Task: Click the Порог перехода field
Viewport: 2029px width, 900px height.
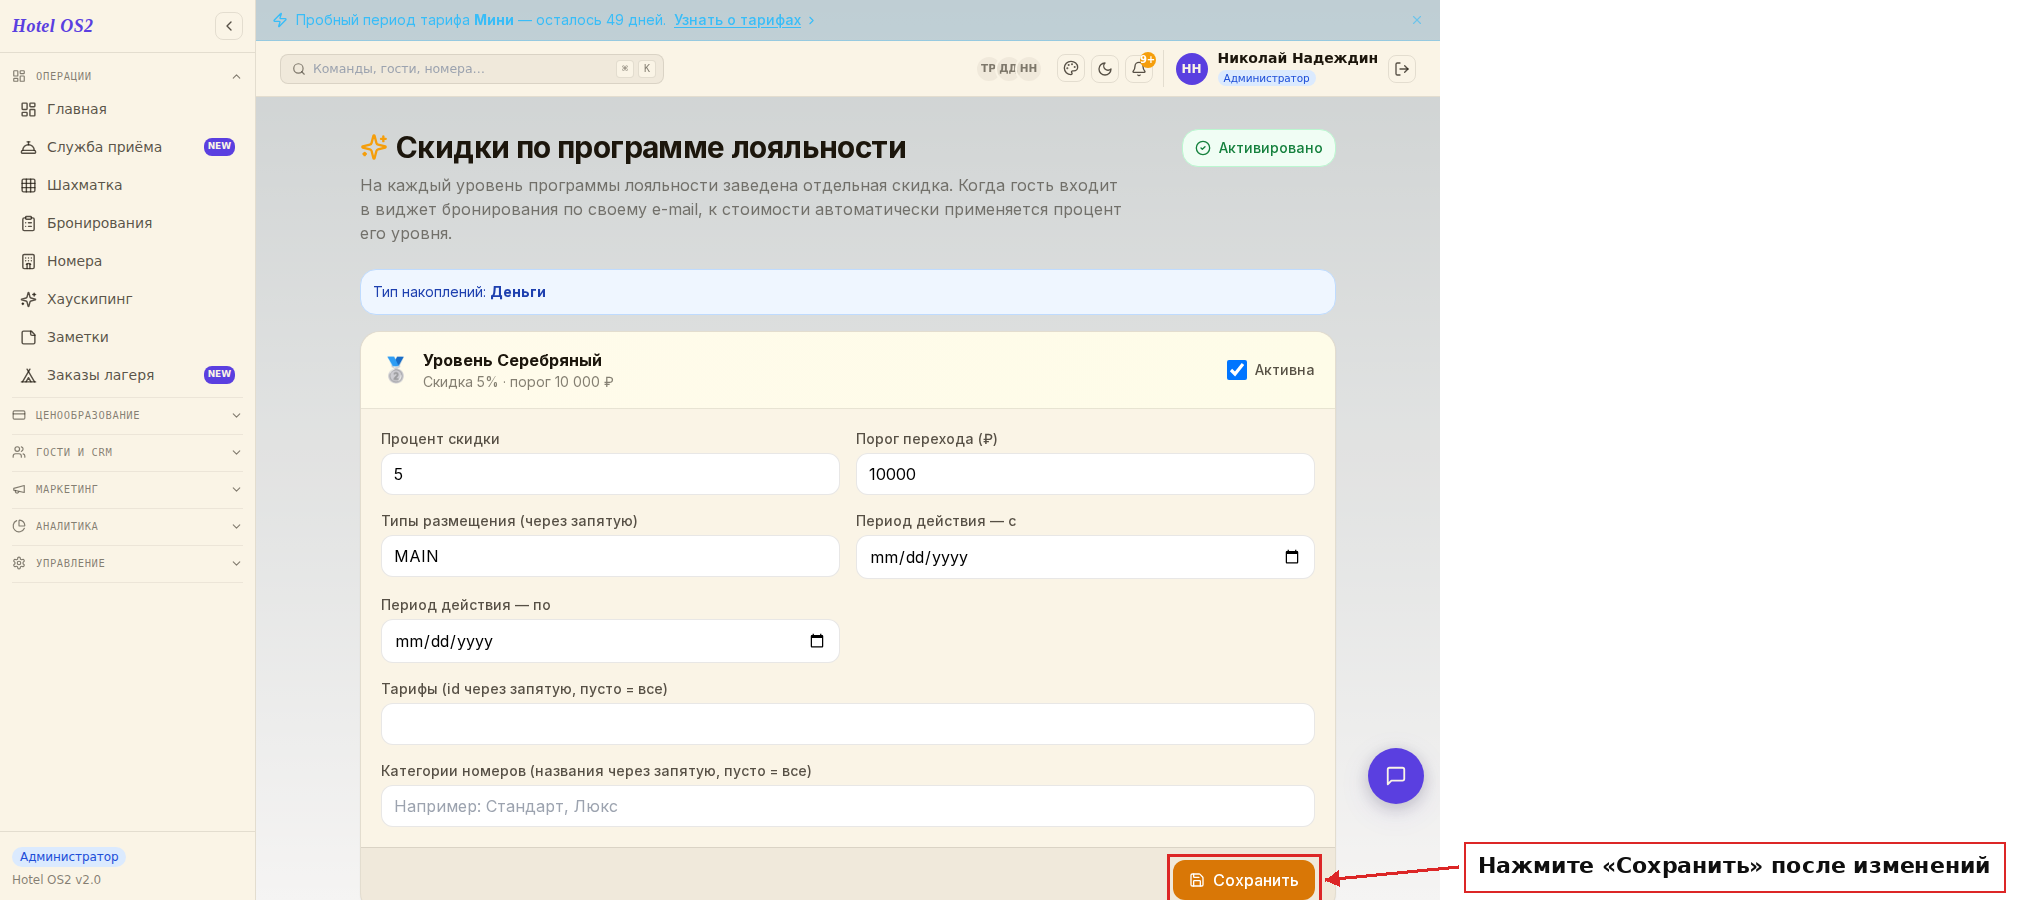Action: [x=1085, y=474]
